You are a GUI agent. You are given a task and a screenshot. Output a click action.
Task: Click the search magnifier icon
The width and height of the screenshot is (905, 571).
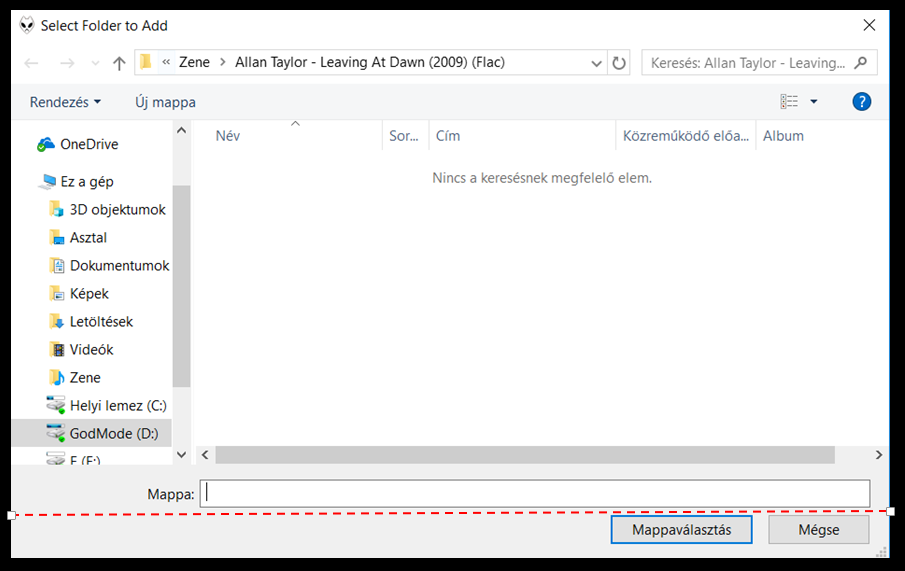[x=861, y=62]
